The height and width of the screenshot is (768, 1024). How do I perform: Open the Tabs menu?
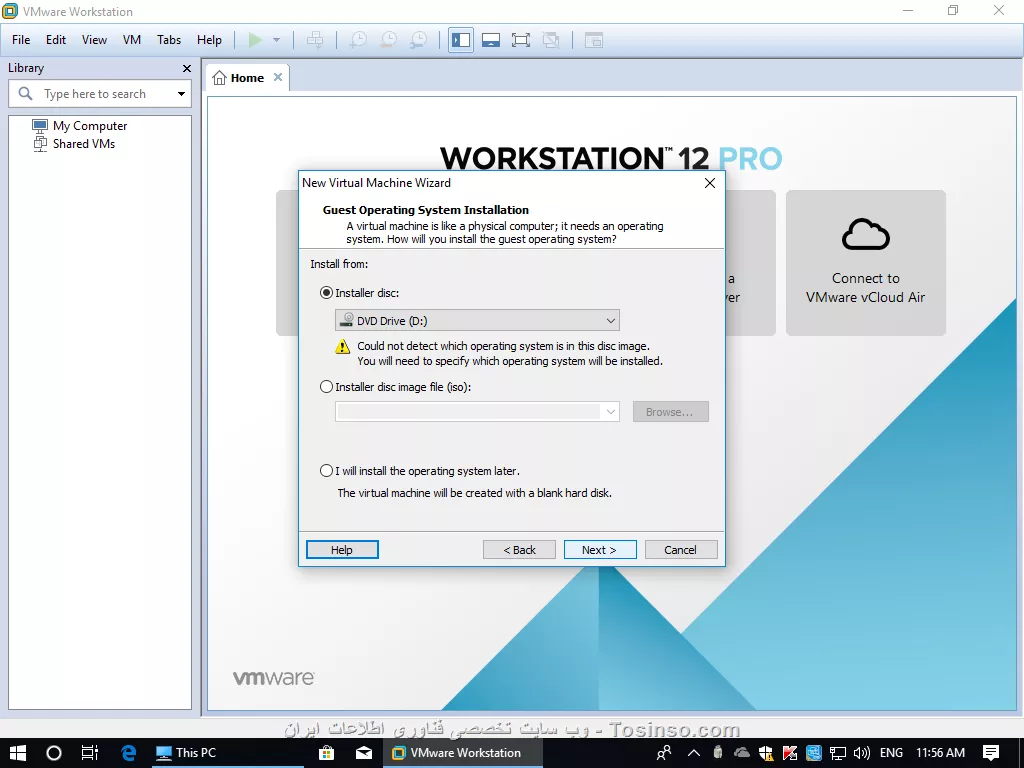[168, 40]
